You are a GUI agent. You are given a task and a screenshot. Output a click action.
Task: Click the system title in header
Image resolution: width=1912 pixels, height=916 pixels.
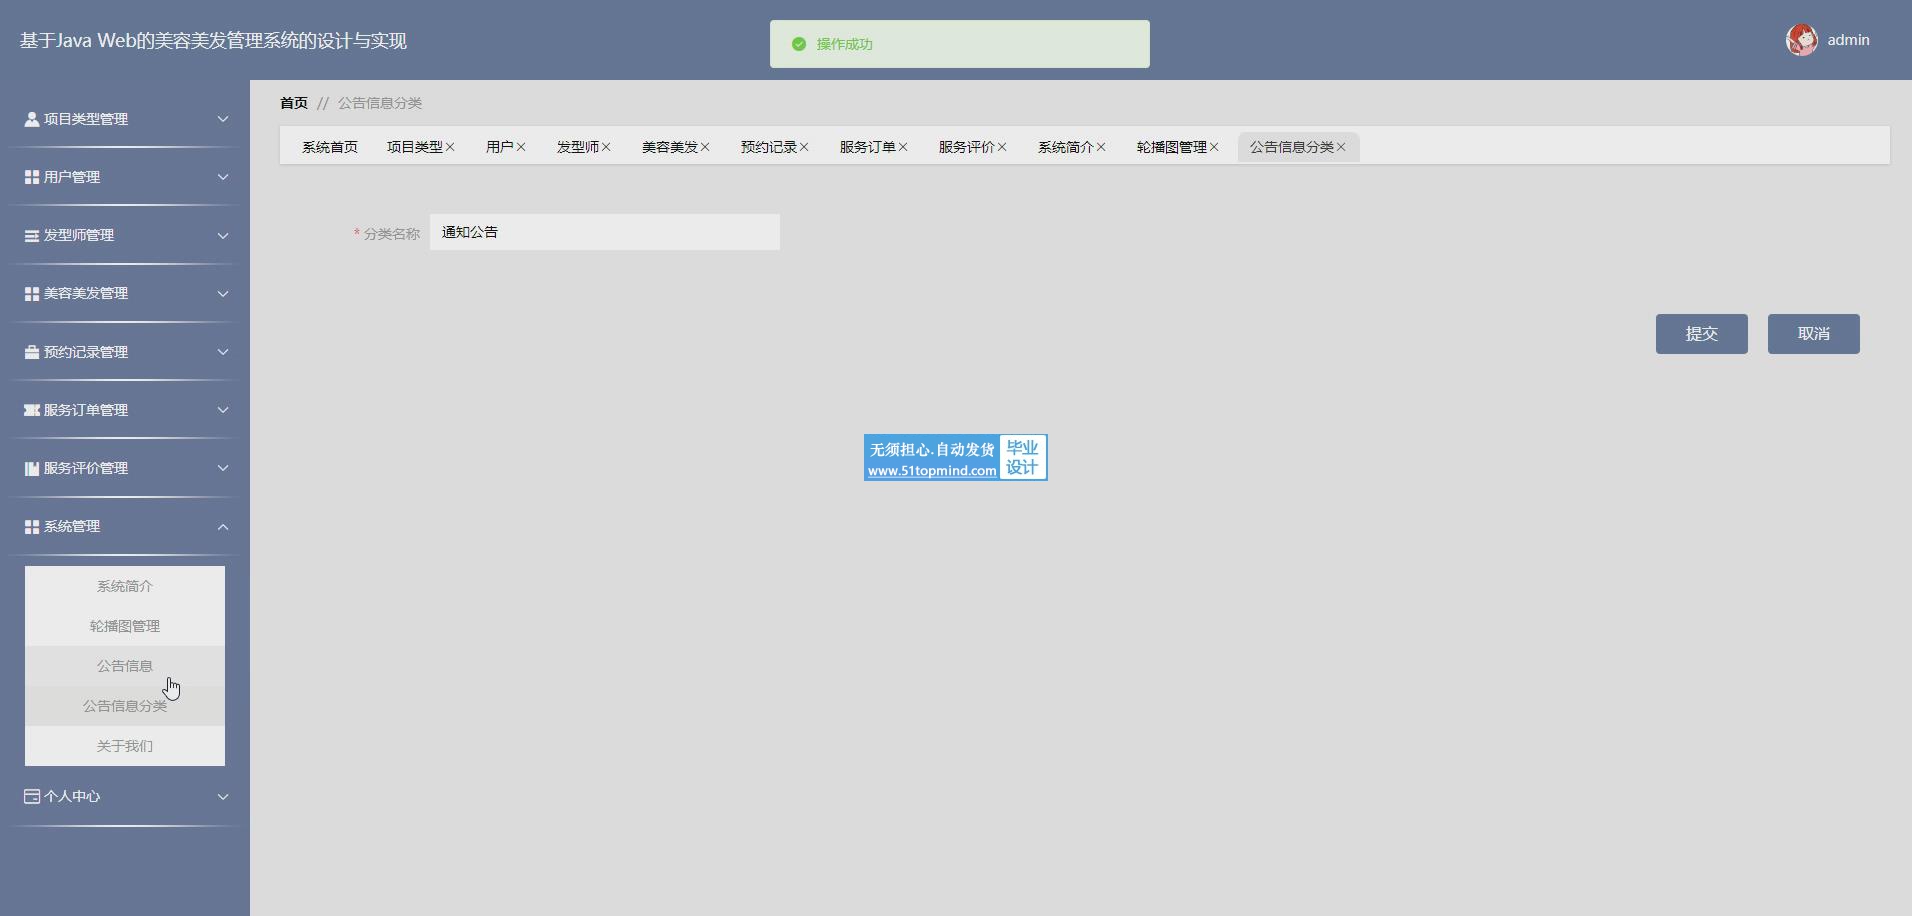tap(213, 41)
